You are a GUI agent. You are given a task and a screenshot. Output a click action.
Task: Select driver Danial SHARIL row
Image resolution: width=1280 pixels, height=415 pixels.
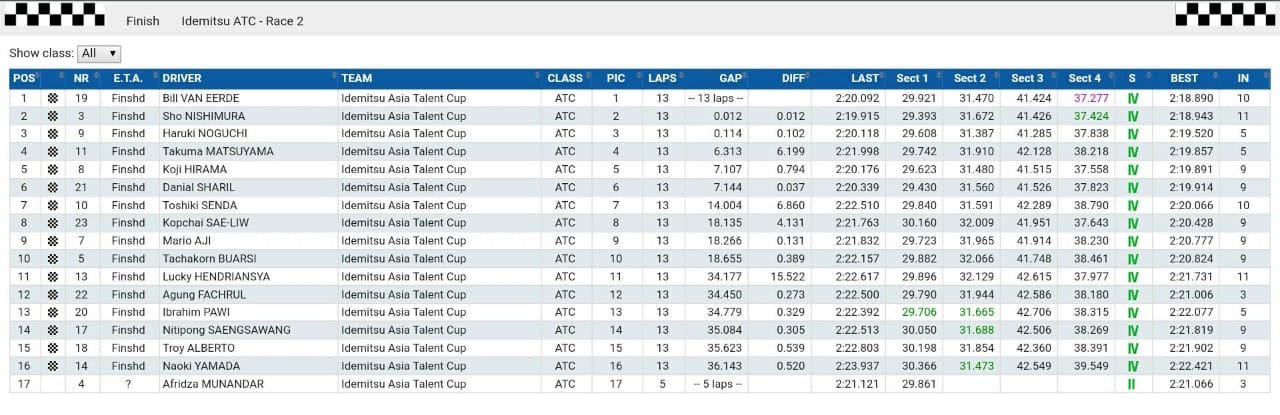pyautogui.click(x=640, y=188)
